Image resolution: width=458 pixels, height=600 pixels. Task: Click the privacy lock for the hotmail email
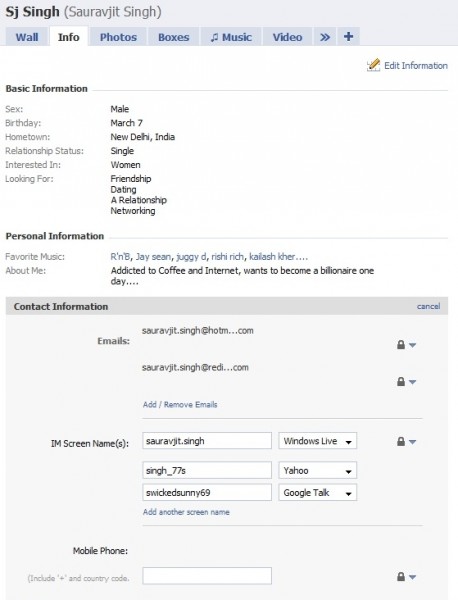pos(401,344)
